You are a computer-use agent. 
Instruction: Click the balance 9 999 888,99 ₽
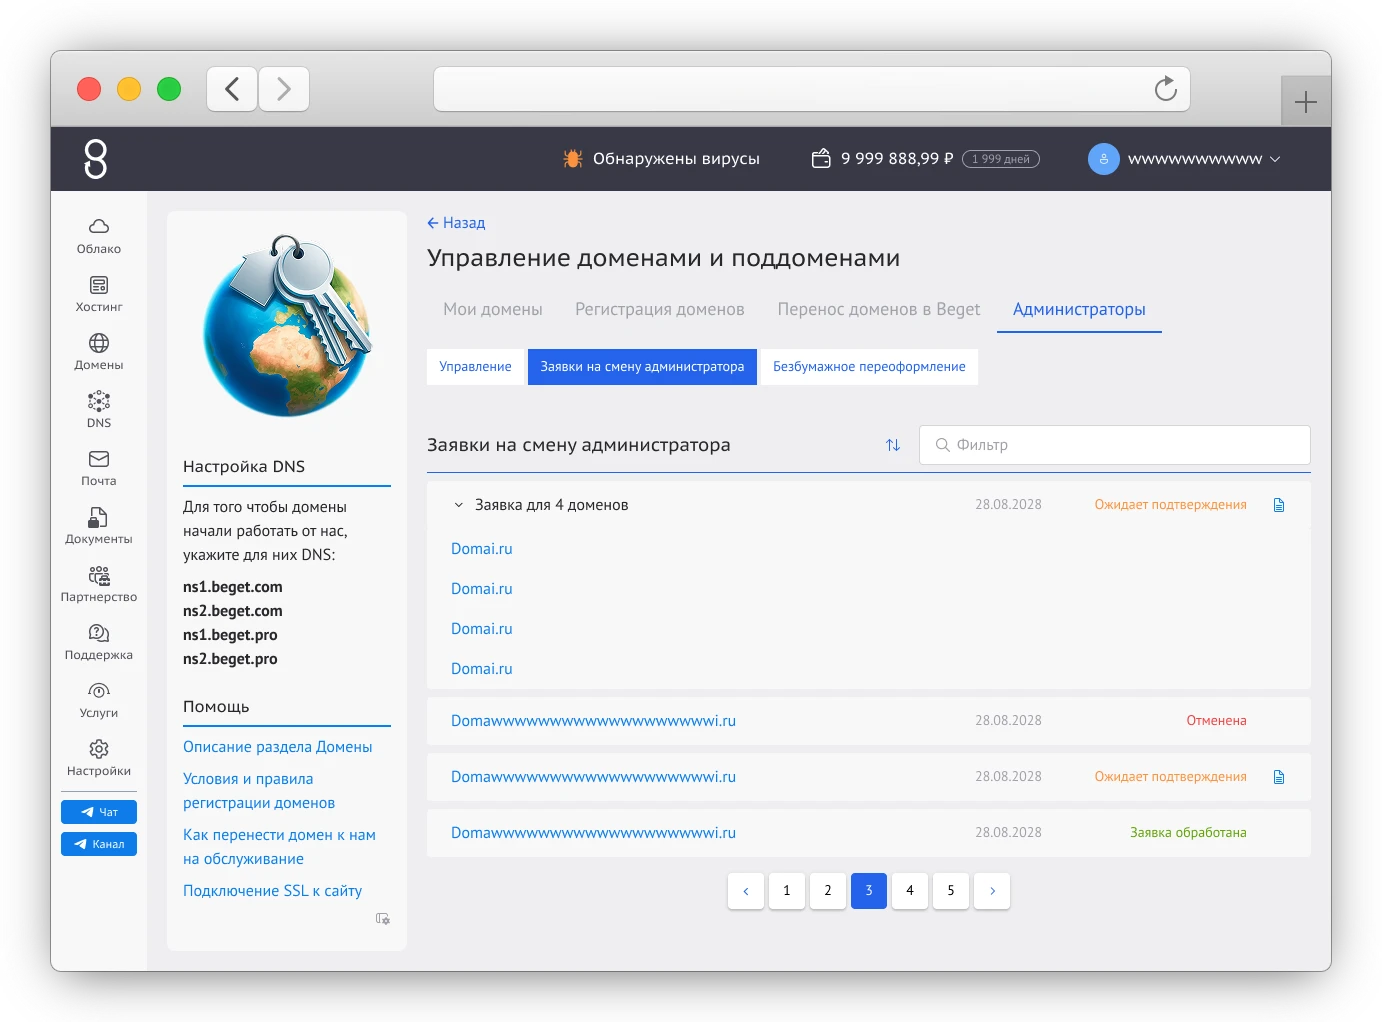point(897,158)
